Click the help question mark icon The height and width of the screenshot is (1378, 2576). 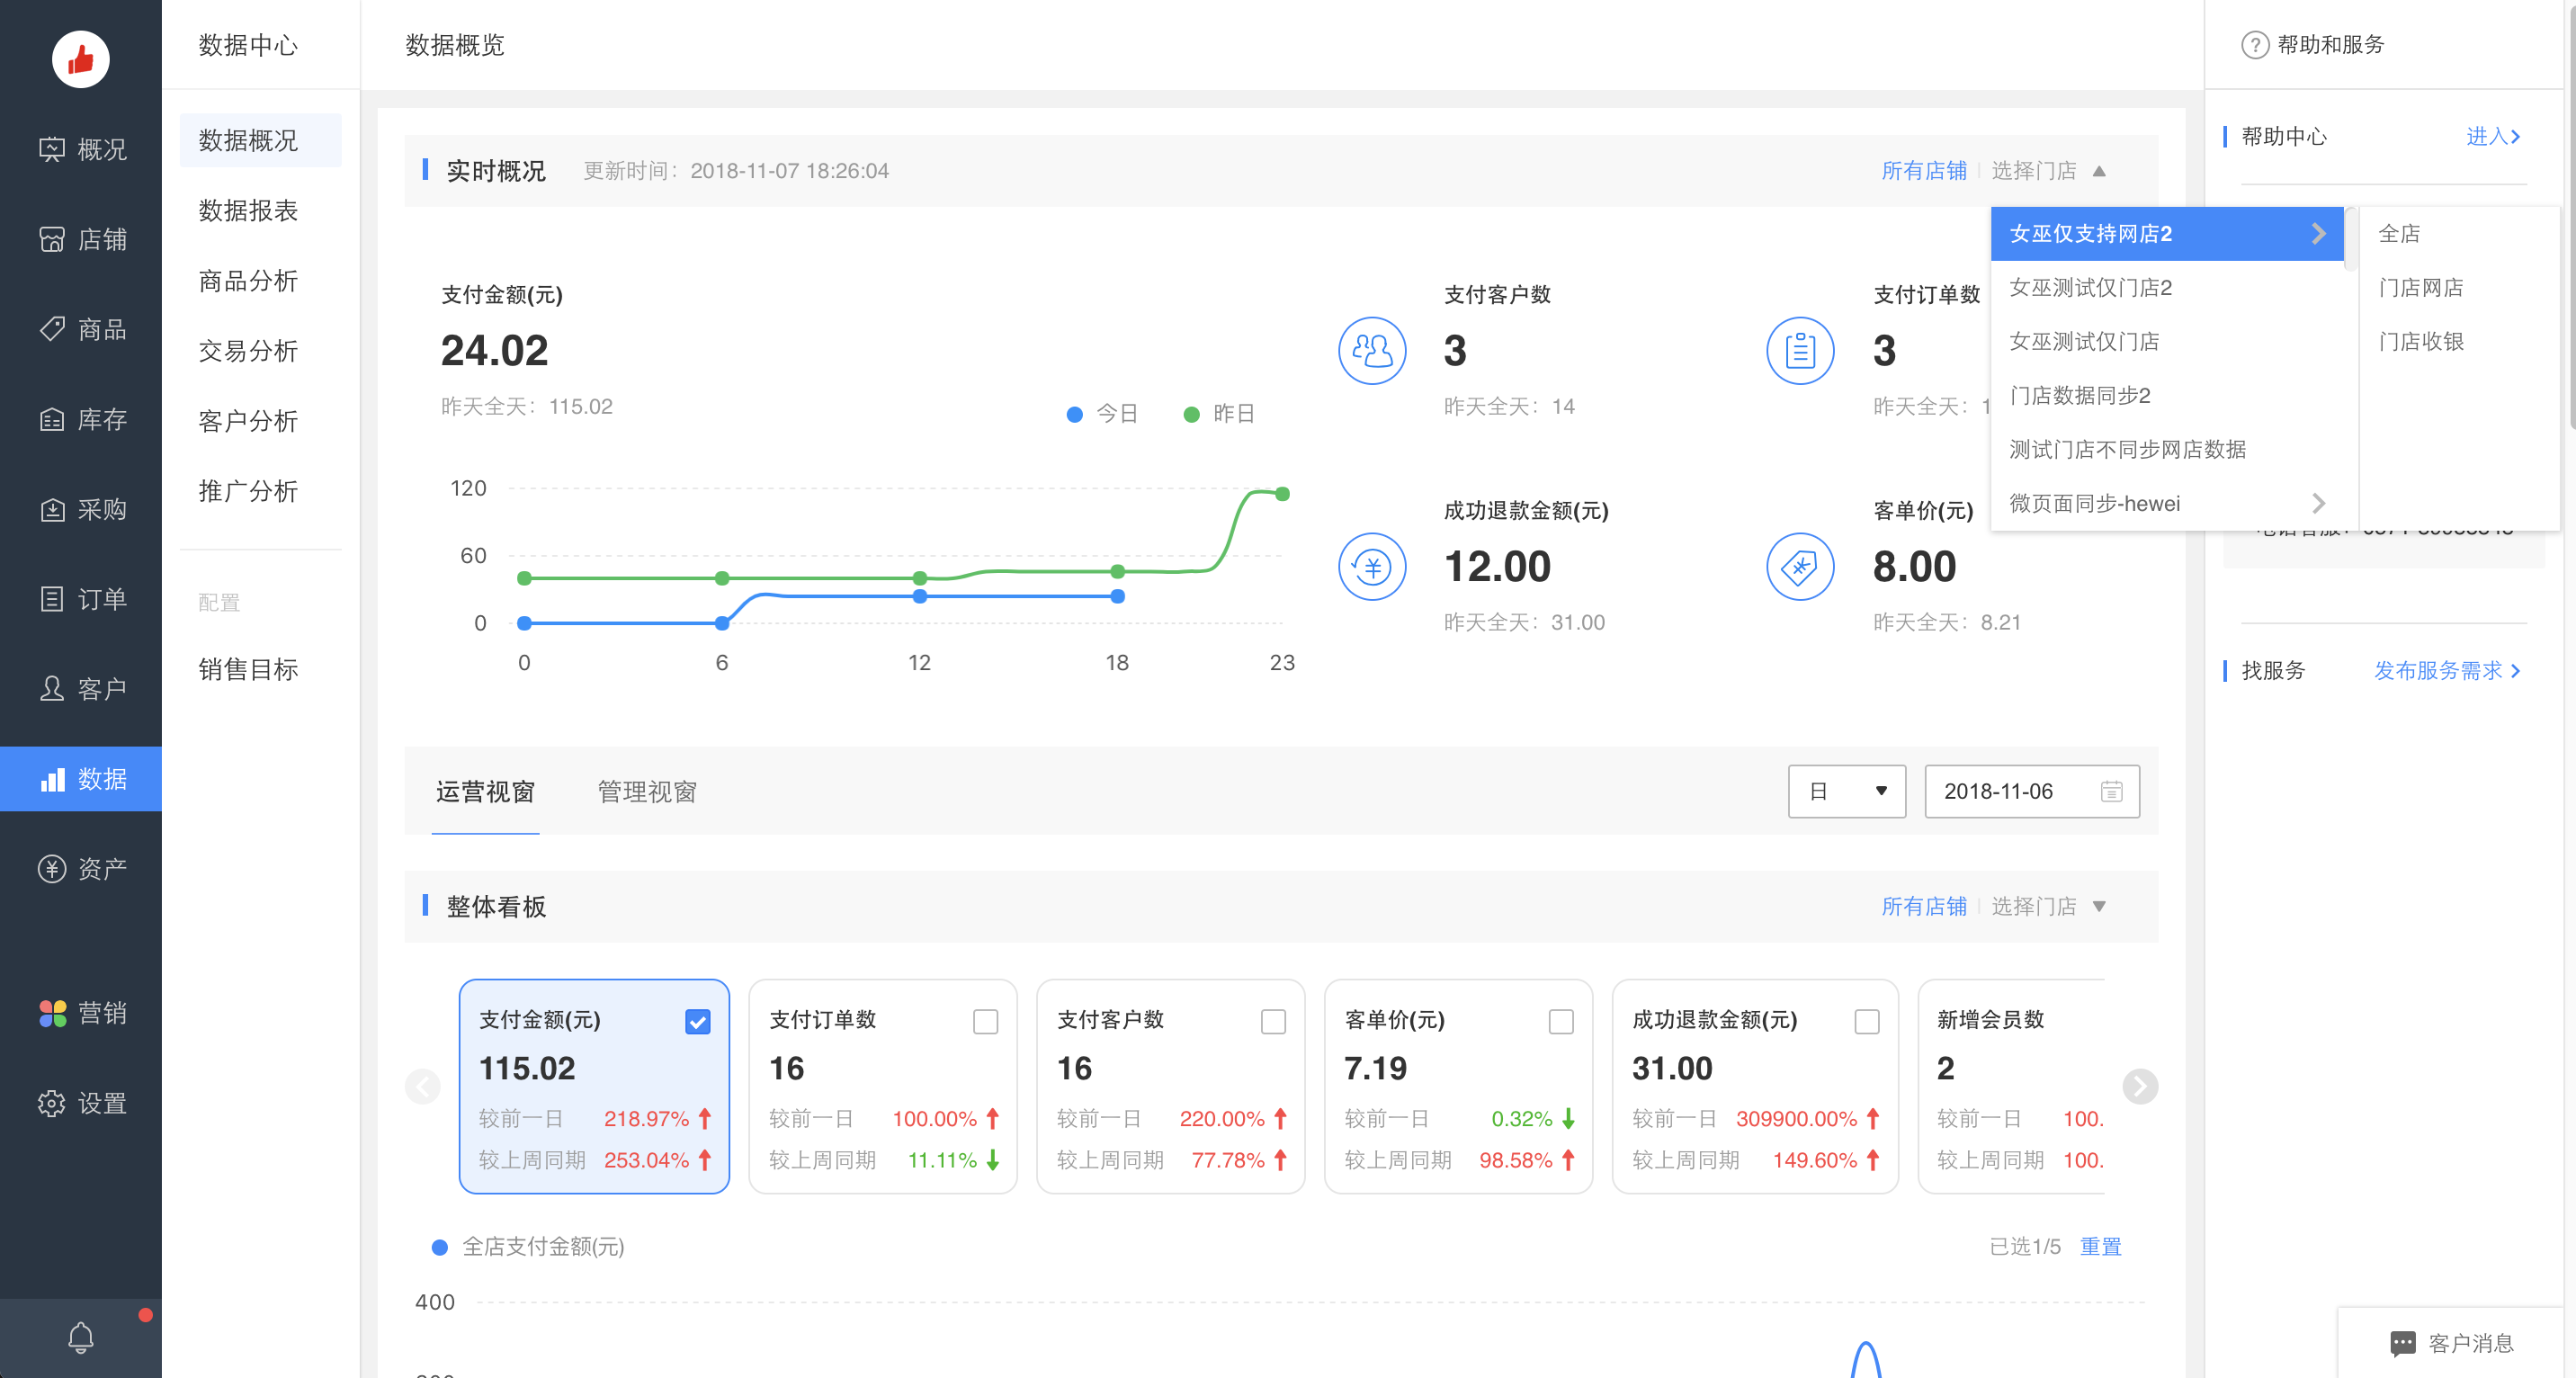coord(2254,45)
